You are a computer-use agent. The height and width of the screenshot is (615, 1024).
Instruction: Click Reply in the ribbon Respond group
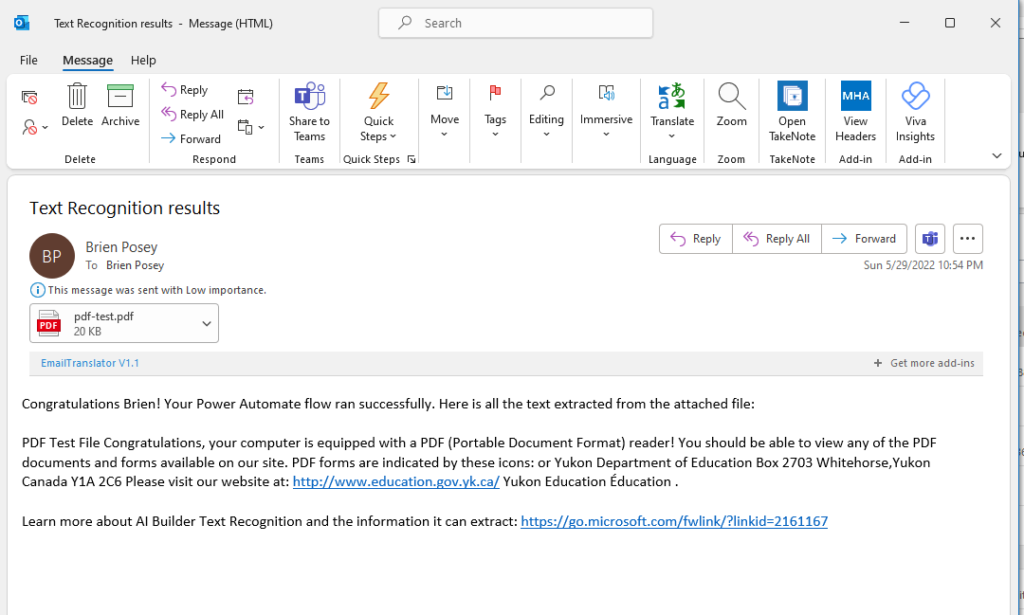click(185, 89)
